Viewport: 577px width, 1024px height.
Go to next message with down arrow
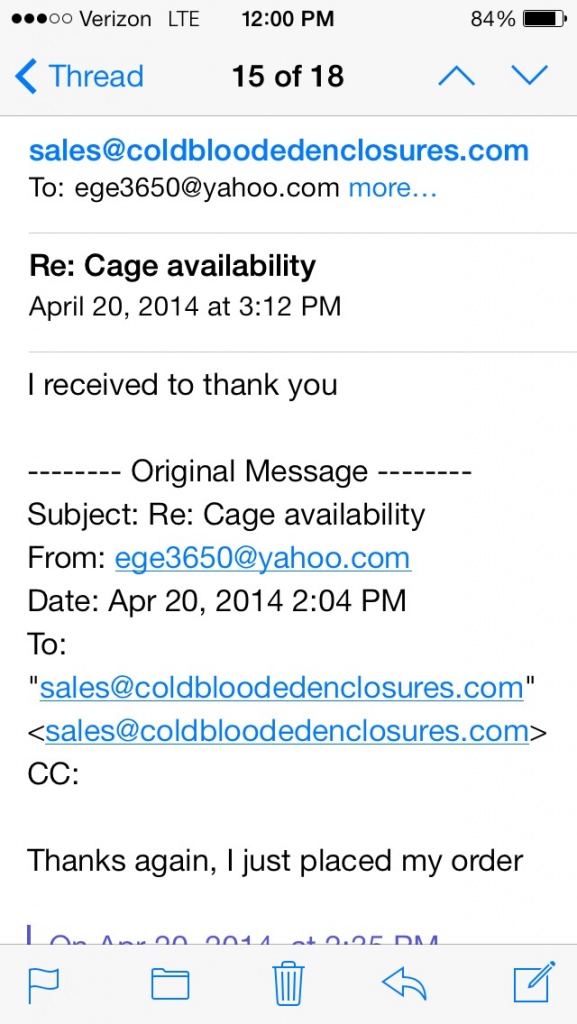(529, 76)
